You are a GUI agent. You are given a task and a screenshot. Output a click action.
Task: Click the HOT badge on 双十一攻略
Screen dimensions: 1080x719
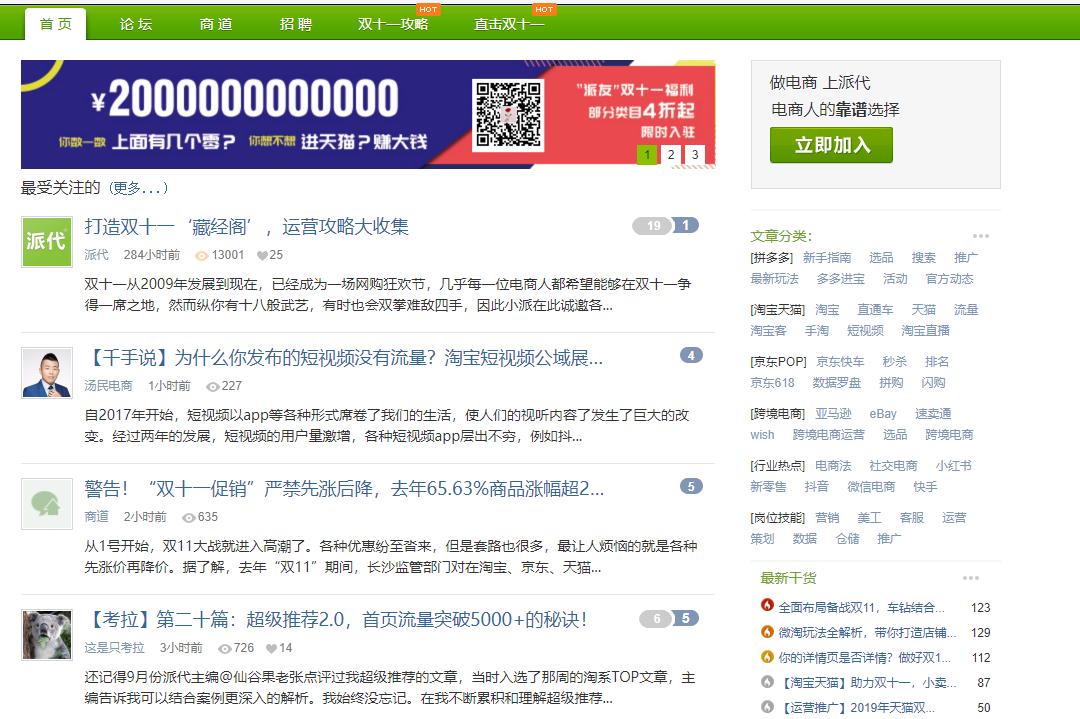coord(431,10)
